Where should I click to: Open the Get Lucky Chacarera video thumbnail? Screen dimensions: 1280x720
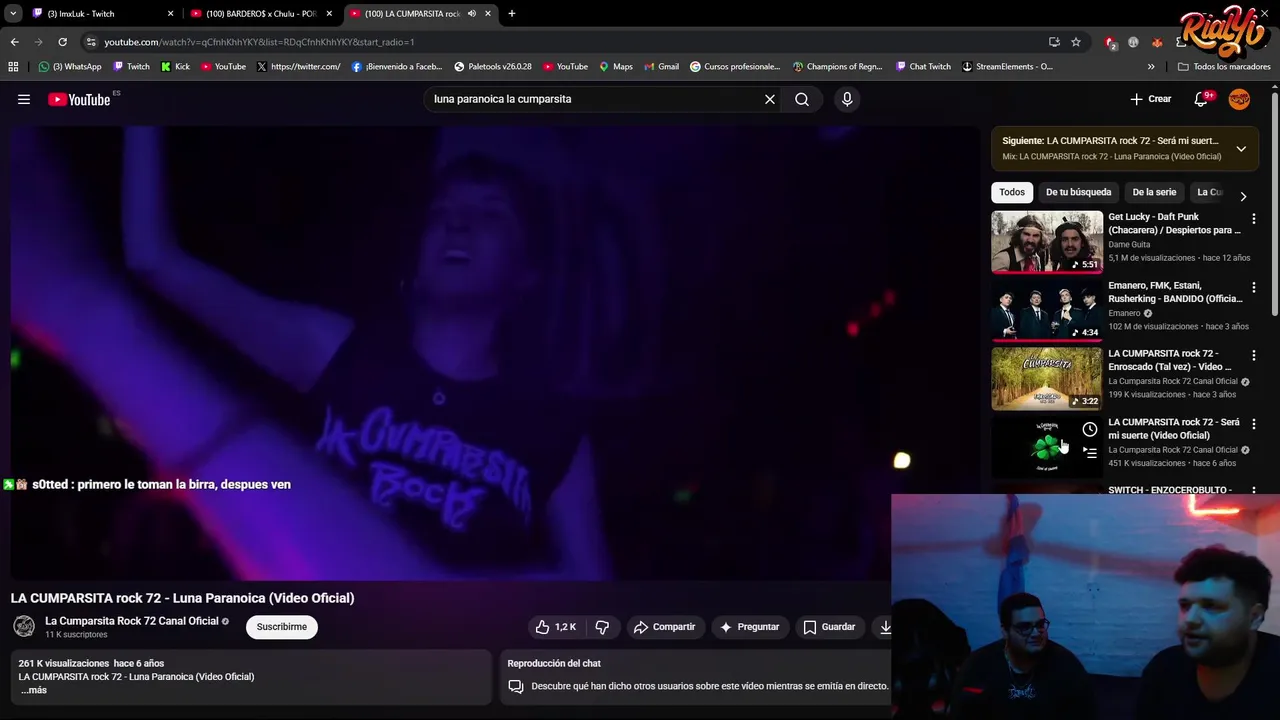pos(1047,241)
